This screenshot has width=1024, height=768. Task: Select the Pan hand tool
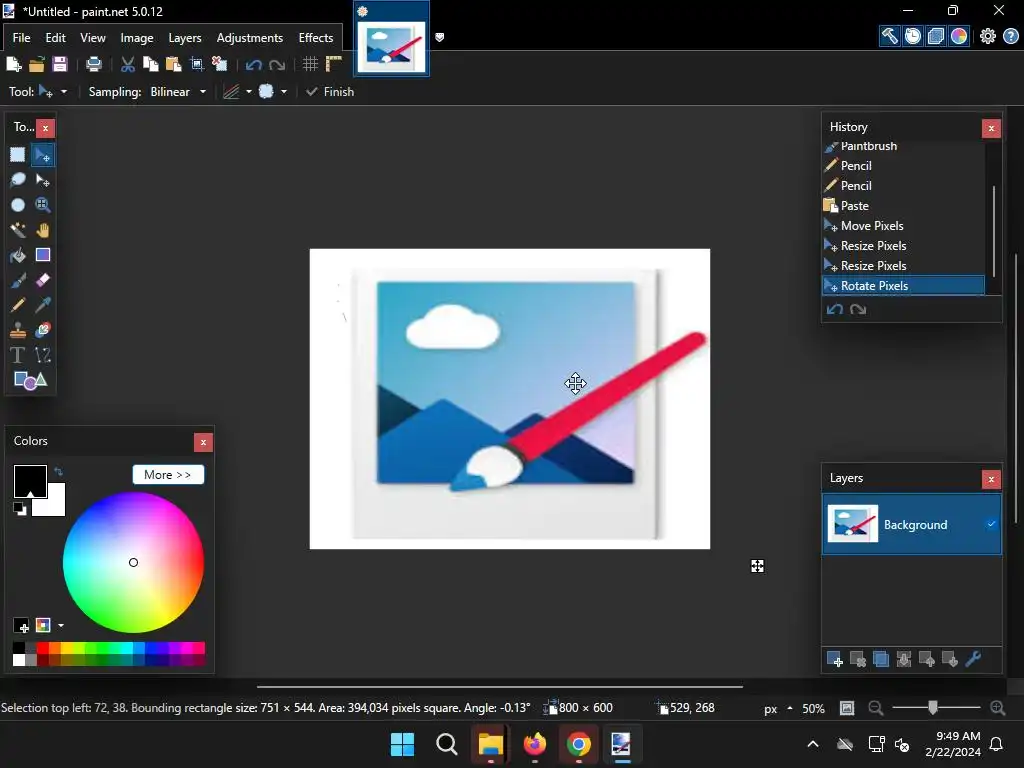point(42,230)
